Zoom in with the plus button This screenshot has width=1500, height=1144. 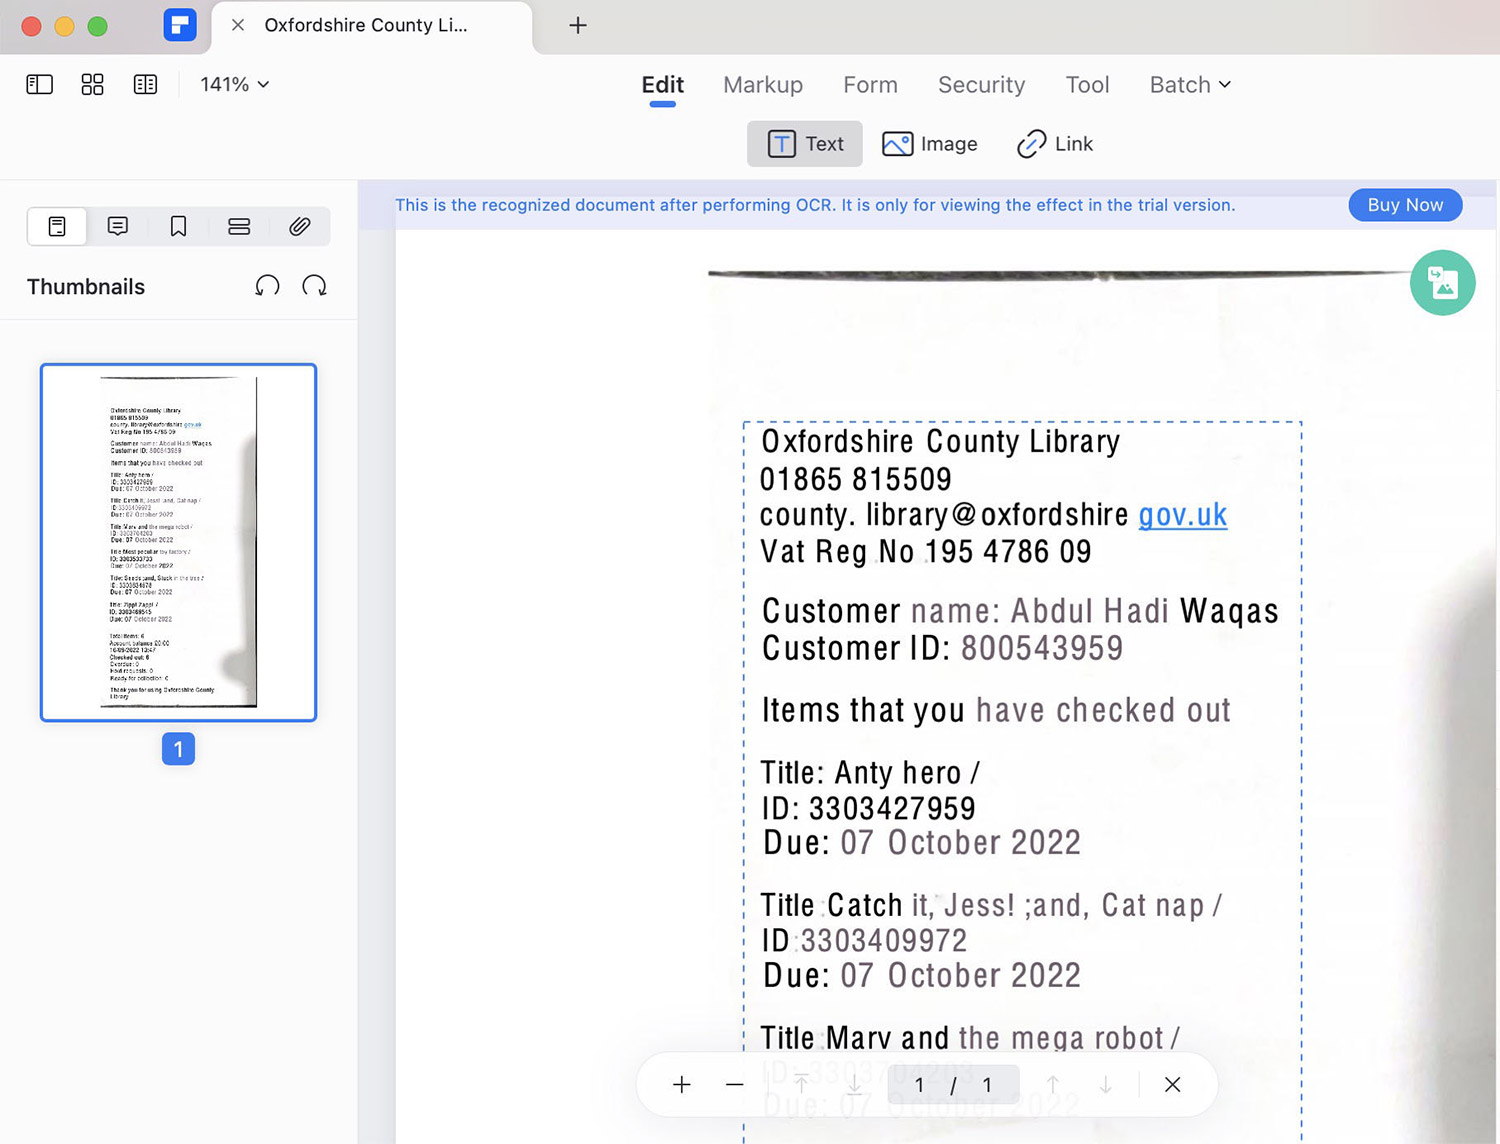tap(682, 1085)
